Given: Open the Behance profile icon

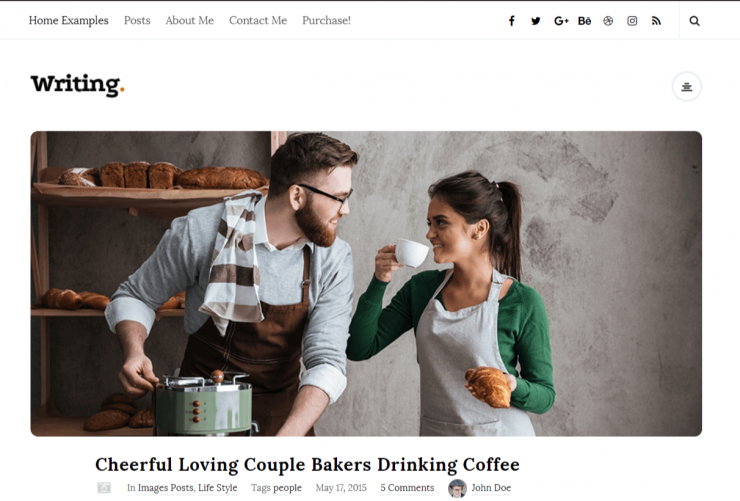Looking at the screenshot, I should click(584, 21).
